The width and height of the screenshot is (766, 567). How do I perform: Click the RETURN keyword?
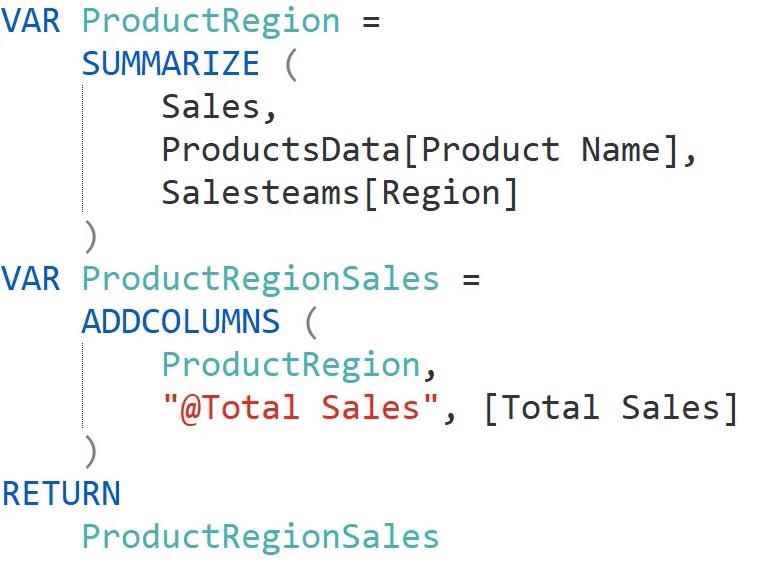tap(62, 494)
